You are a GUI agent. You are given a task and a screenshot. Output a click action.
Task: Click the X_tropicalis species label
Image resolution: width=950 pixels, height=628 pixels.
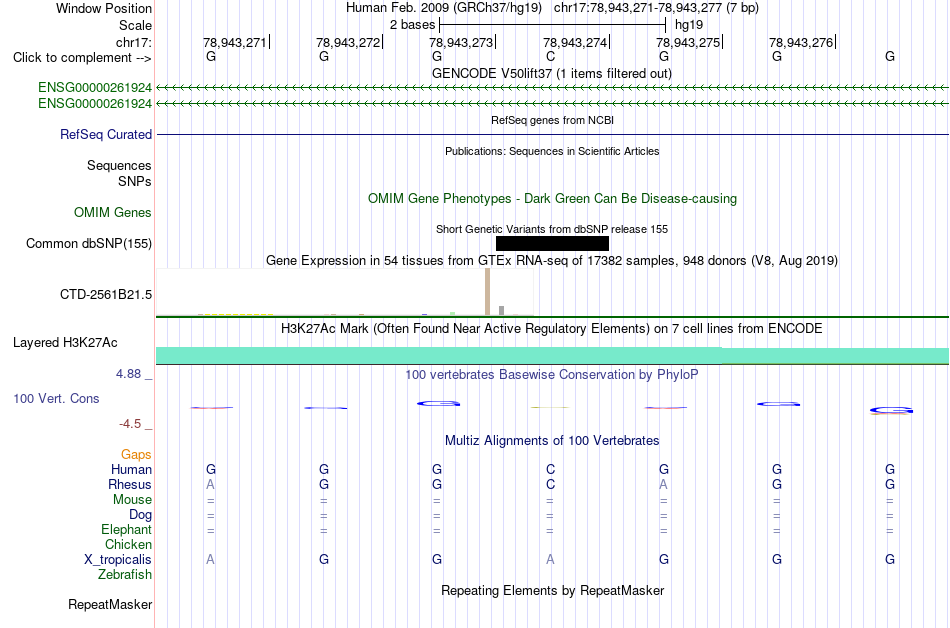coord(118,560)
